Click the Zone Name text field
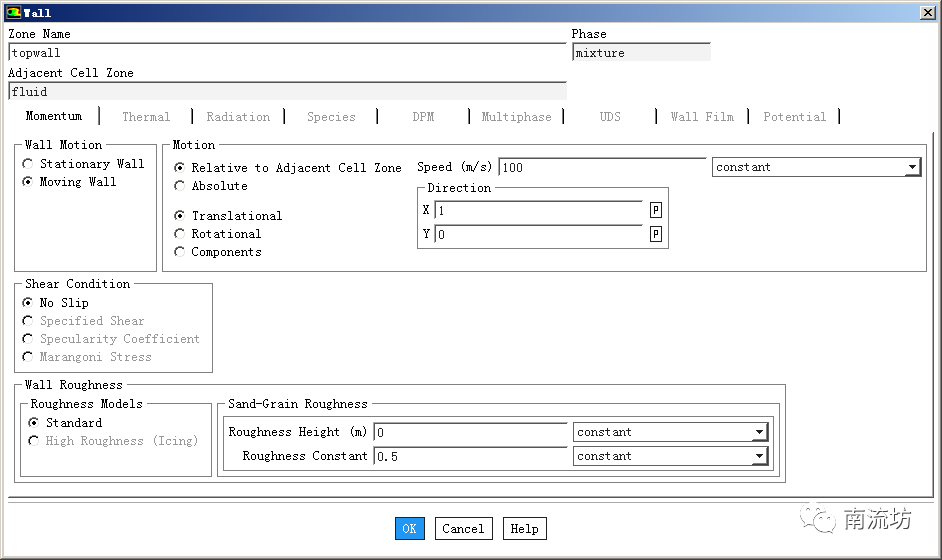The width and height of the screenshot is (942, 560). coord(286,53)
